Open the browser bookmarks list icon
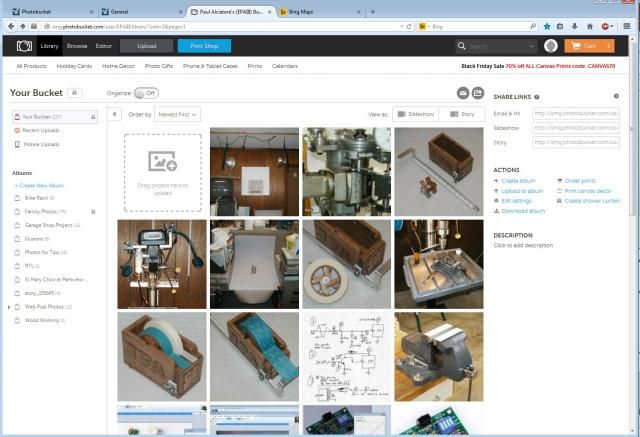 click(x=560, y=26)
